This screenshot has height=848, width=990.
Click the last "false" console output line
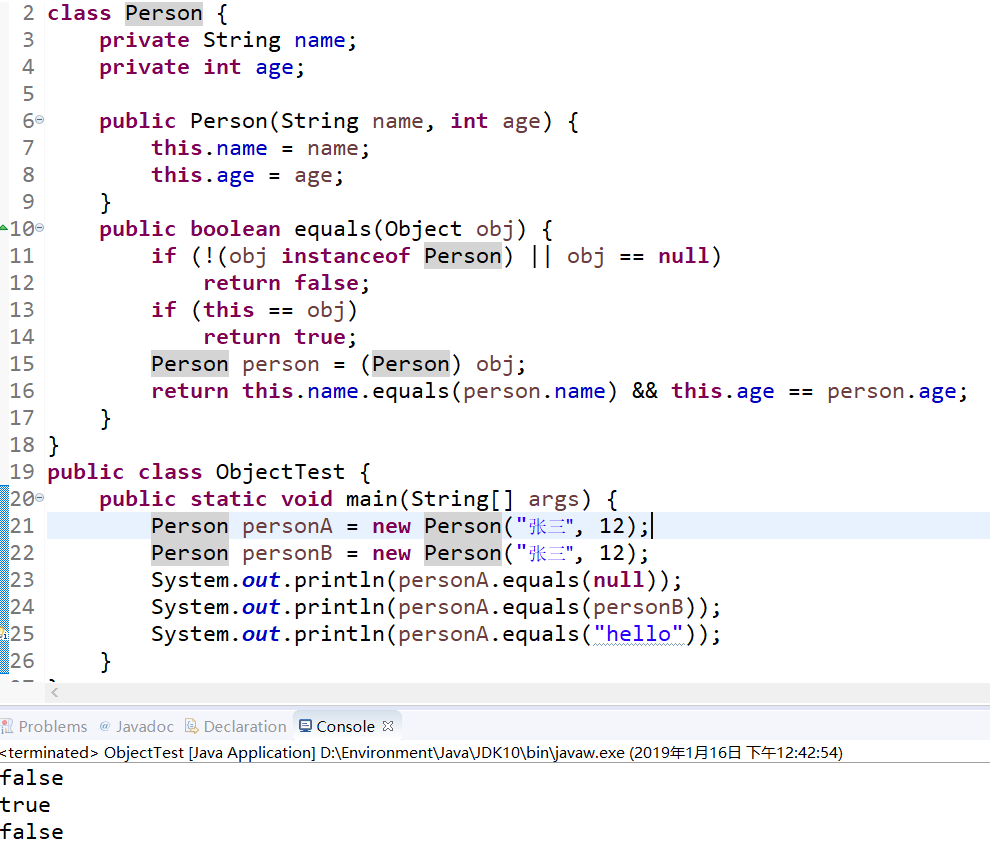pyautogui.click(x=32, y=832)
